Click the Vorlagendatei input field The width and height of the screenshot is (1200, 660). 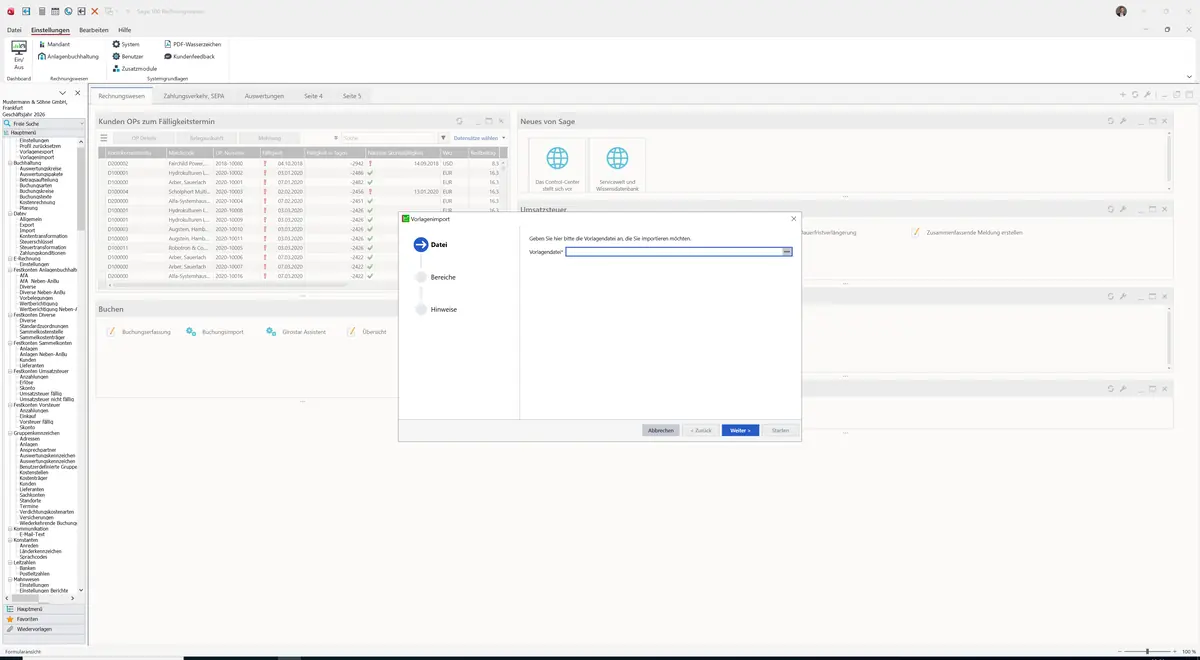[x=674, y=252]
